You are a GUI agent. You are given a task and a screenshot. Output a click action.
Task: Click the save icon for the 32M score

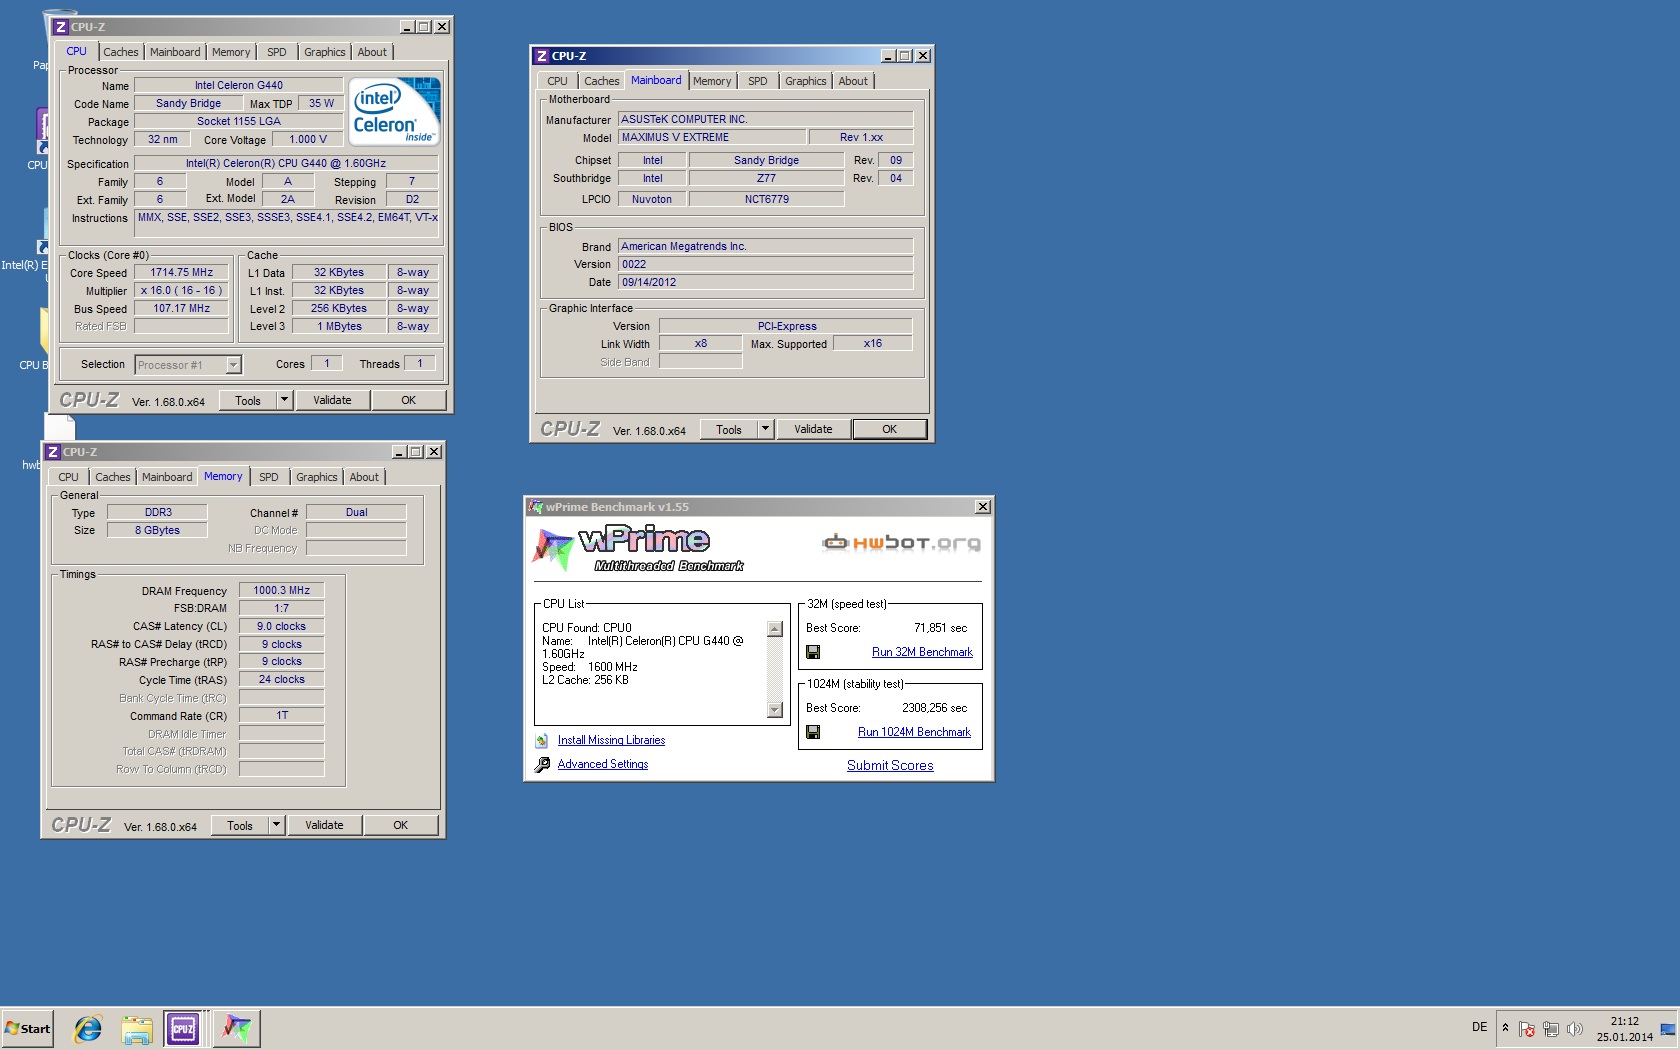coord(813,652)
